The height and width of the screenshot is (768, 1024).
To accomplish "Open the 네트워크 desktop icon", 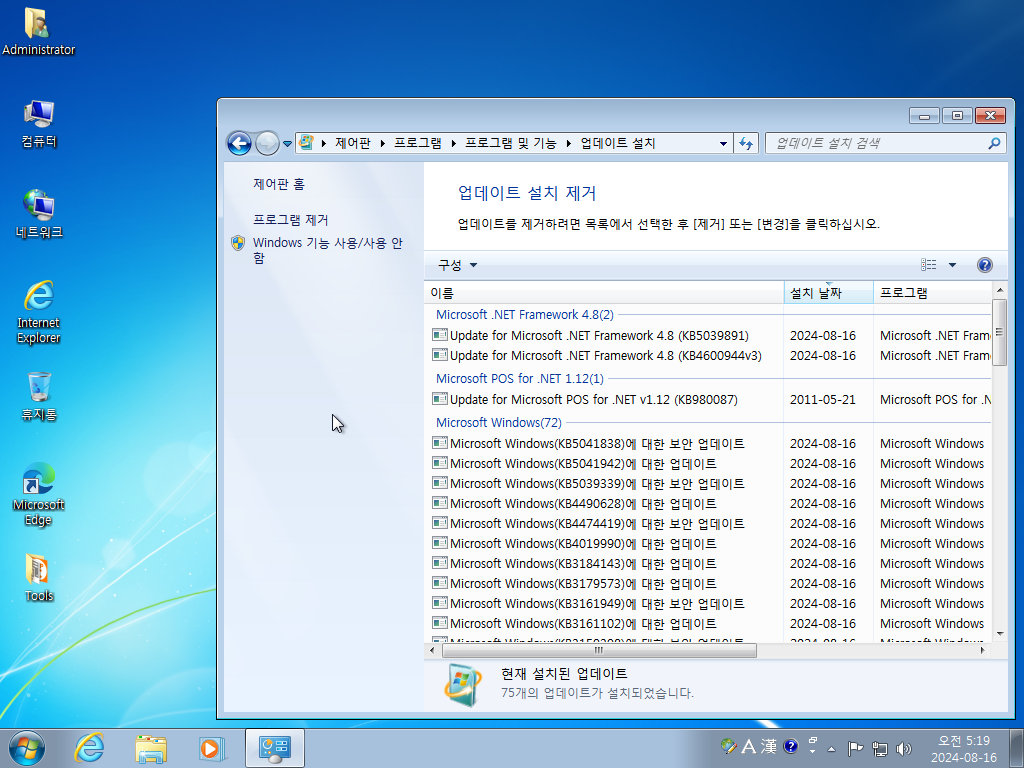I will tap(39, 214).
